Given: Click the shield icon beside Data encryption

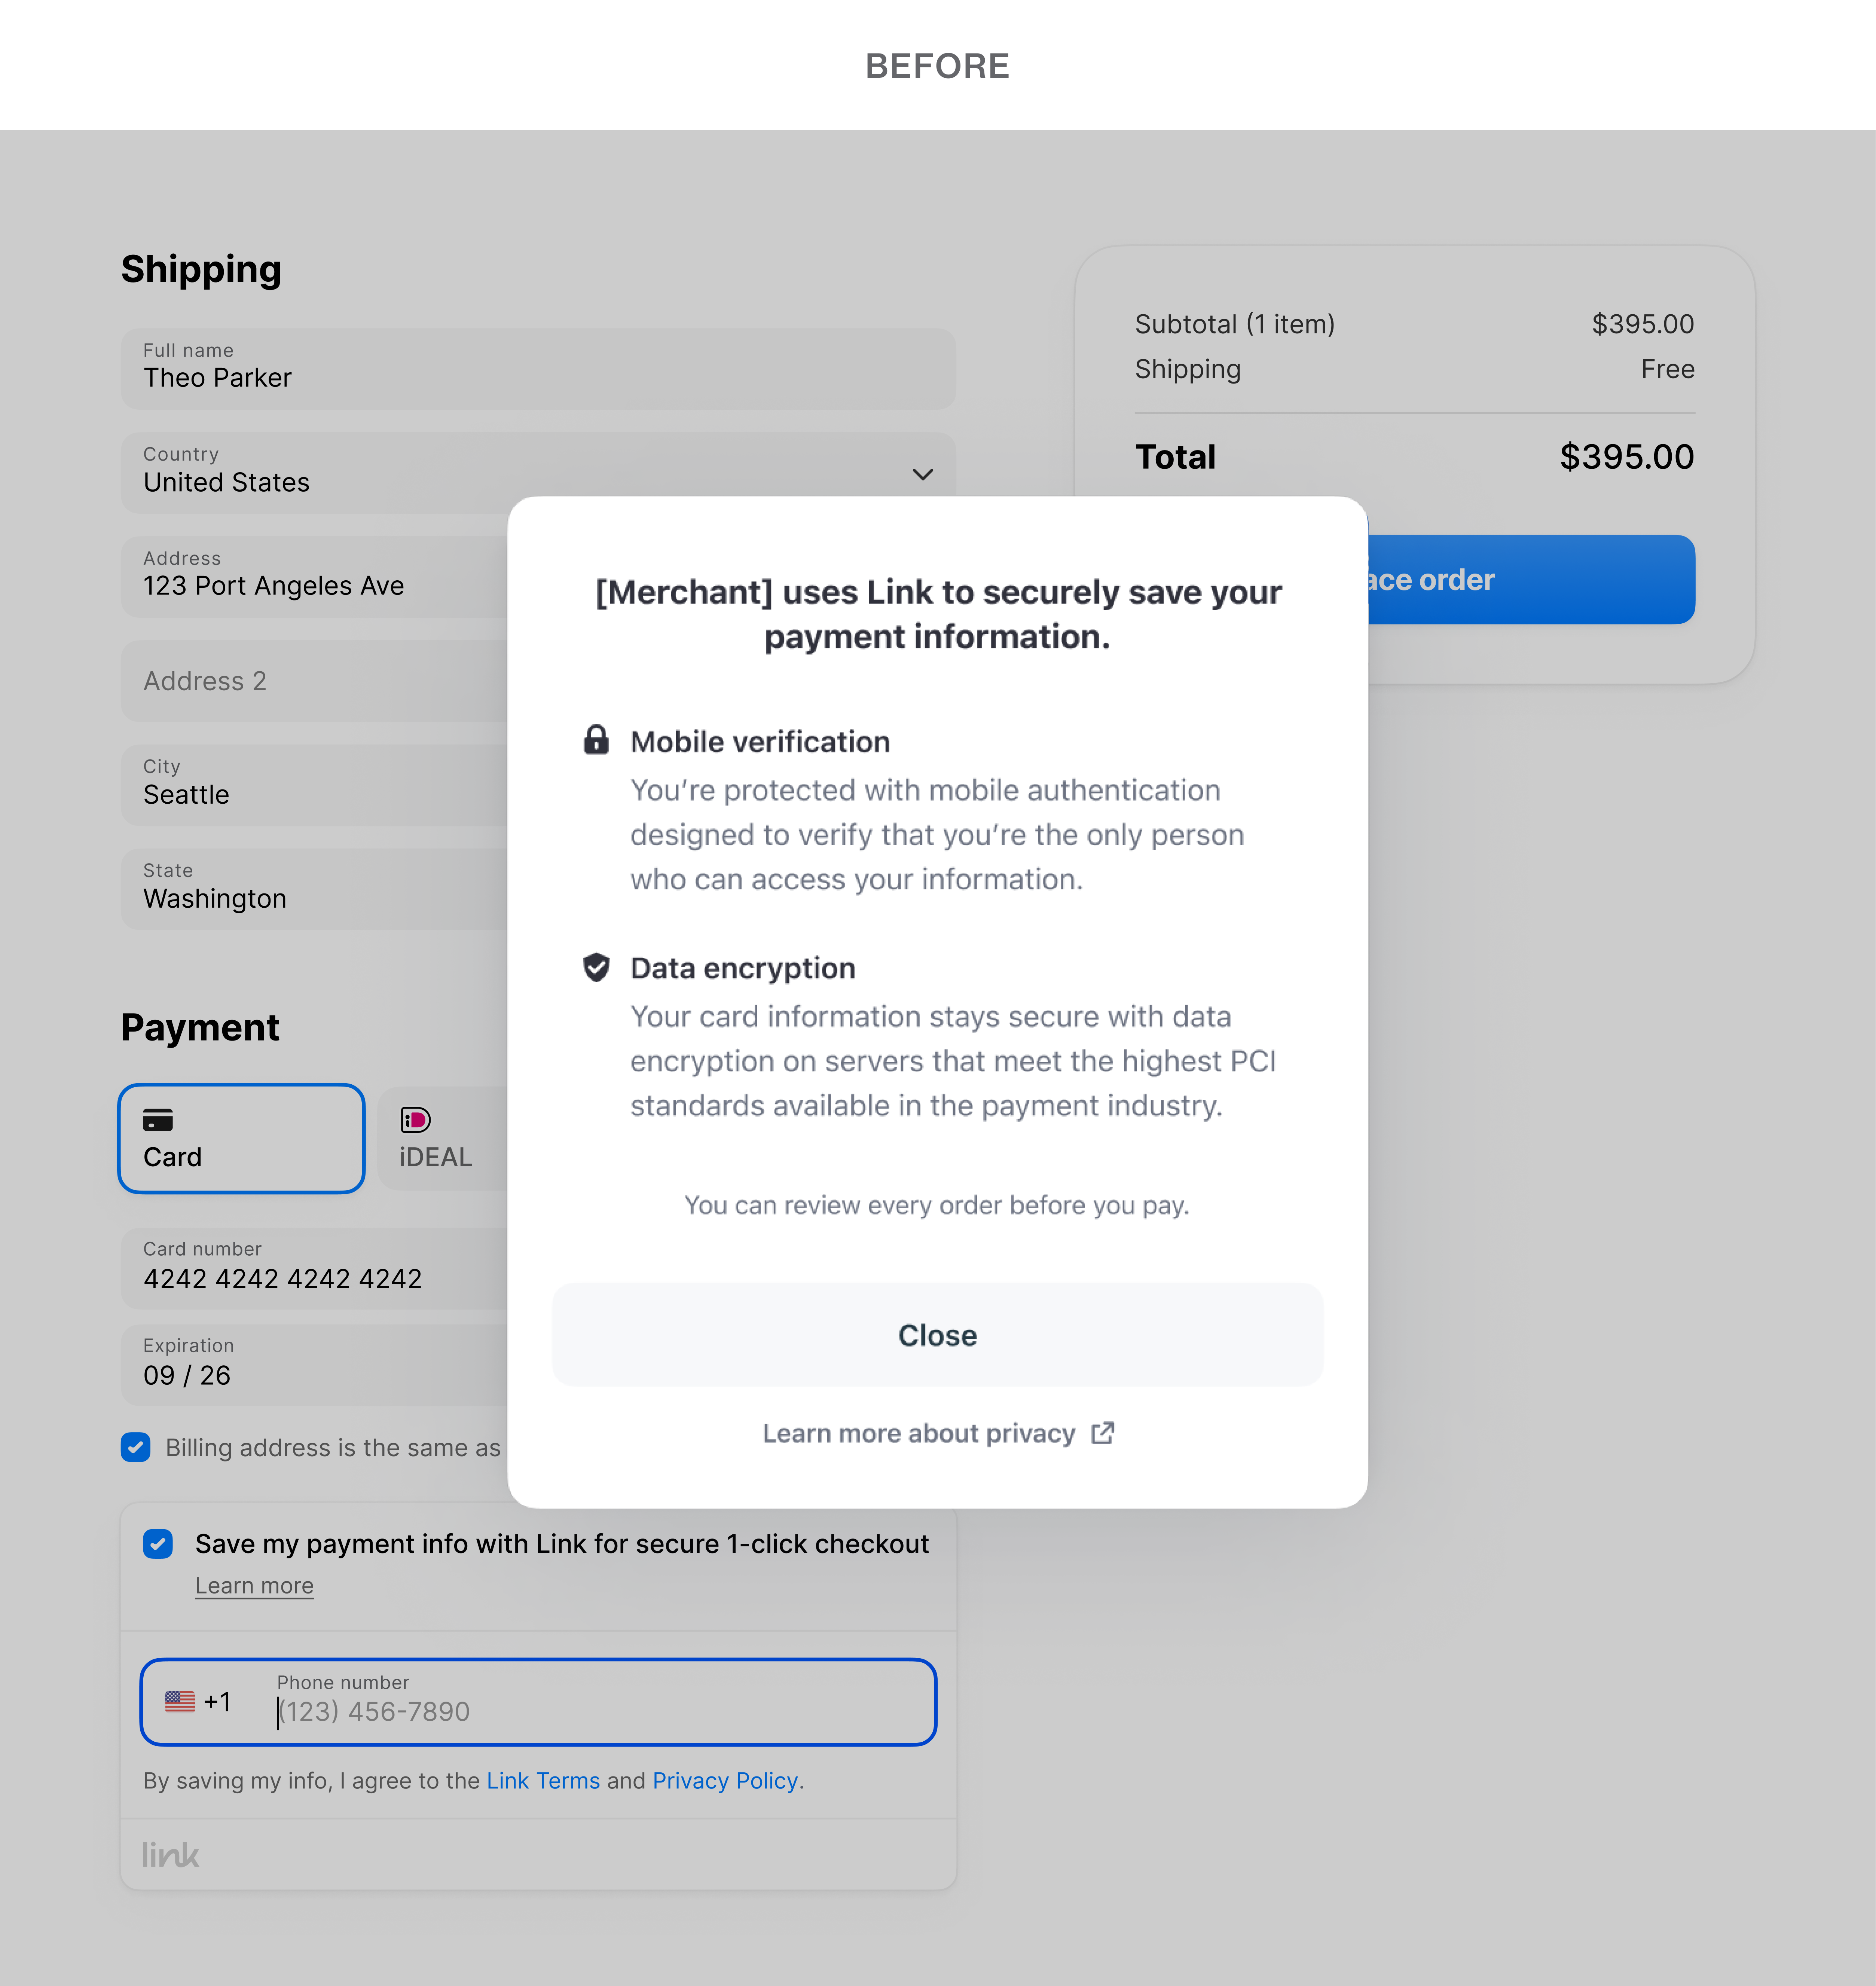Looking at the screenshot, I should pos(596,967).
